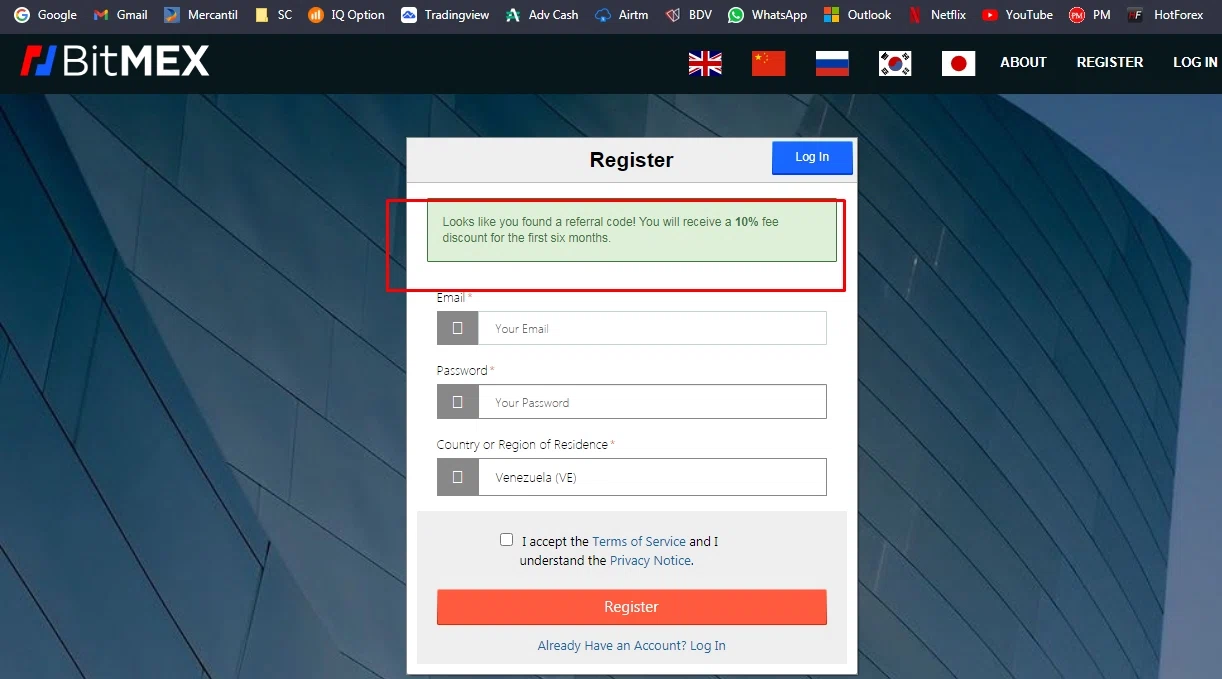Viewport: 1222px width, 679px height.
Task: Open the SC bookmark folder
Action: [274, 15]
